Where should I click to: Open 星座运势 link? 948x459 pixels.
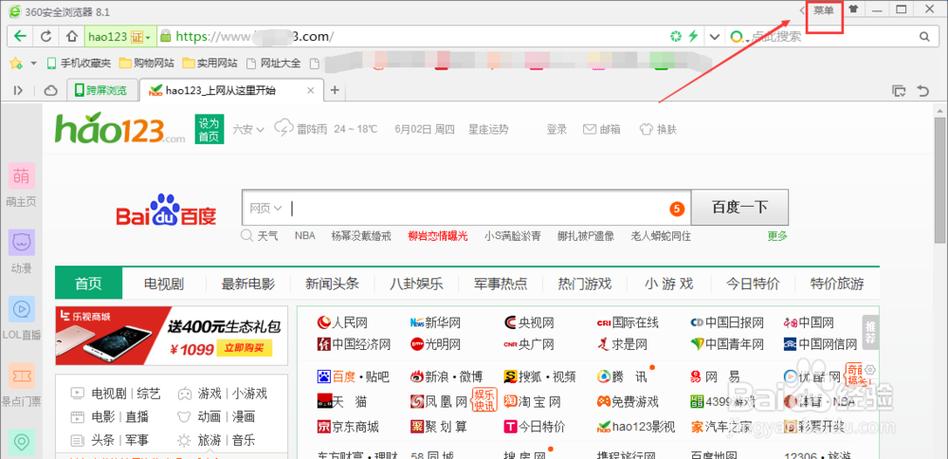[x=489, y=129]
